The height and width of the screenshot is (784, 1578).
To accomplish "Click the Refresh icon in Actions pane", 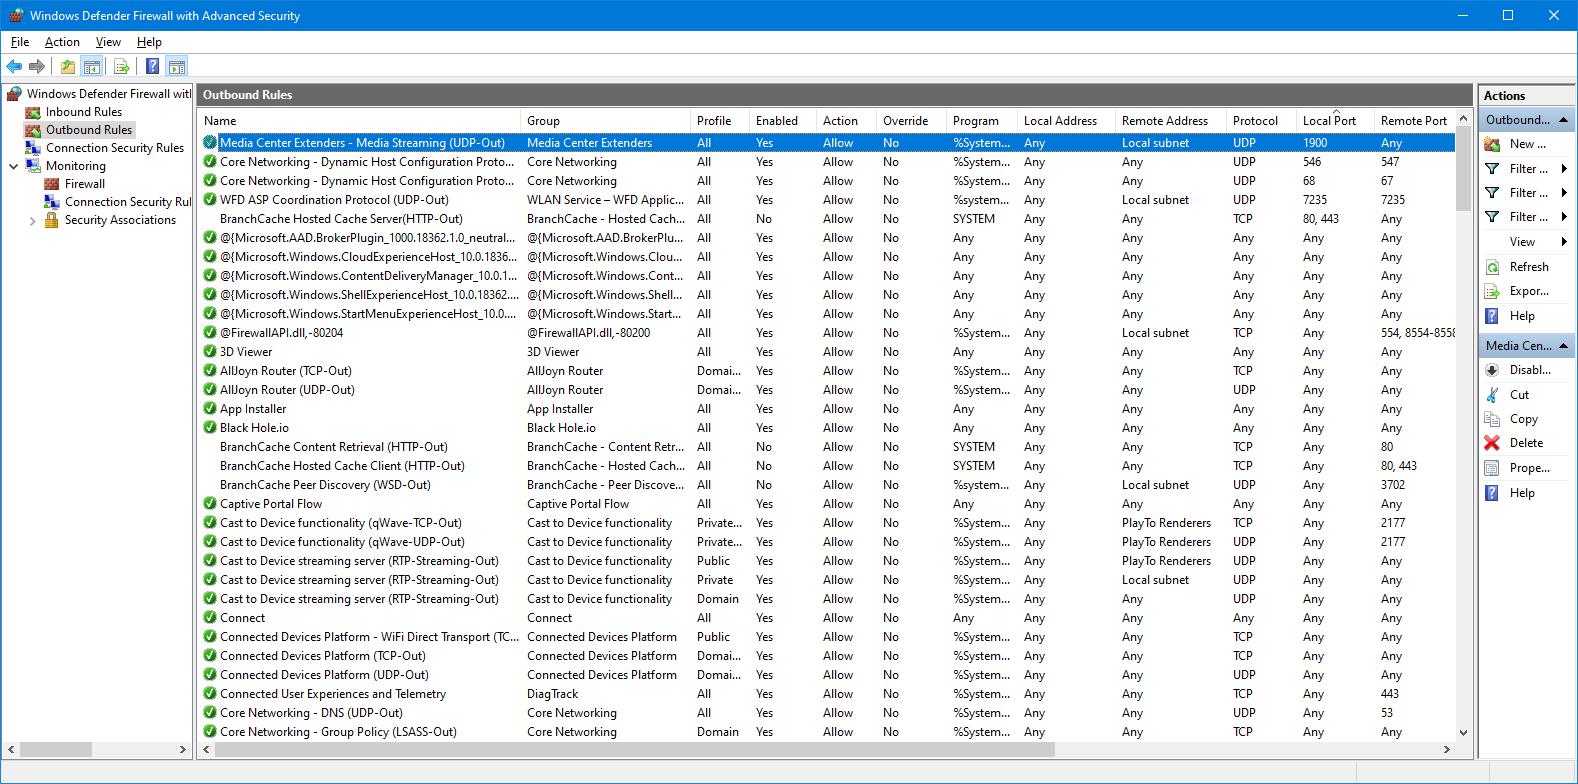I will pos(1492,267).
